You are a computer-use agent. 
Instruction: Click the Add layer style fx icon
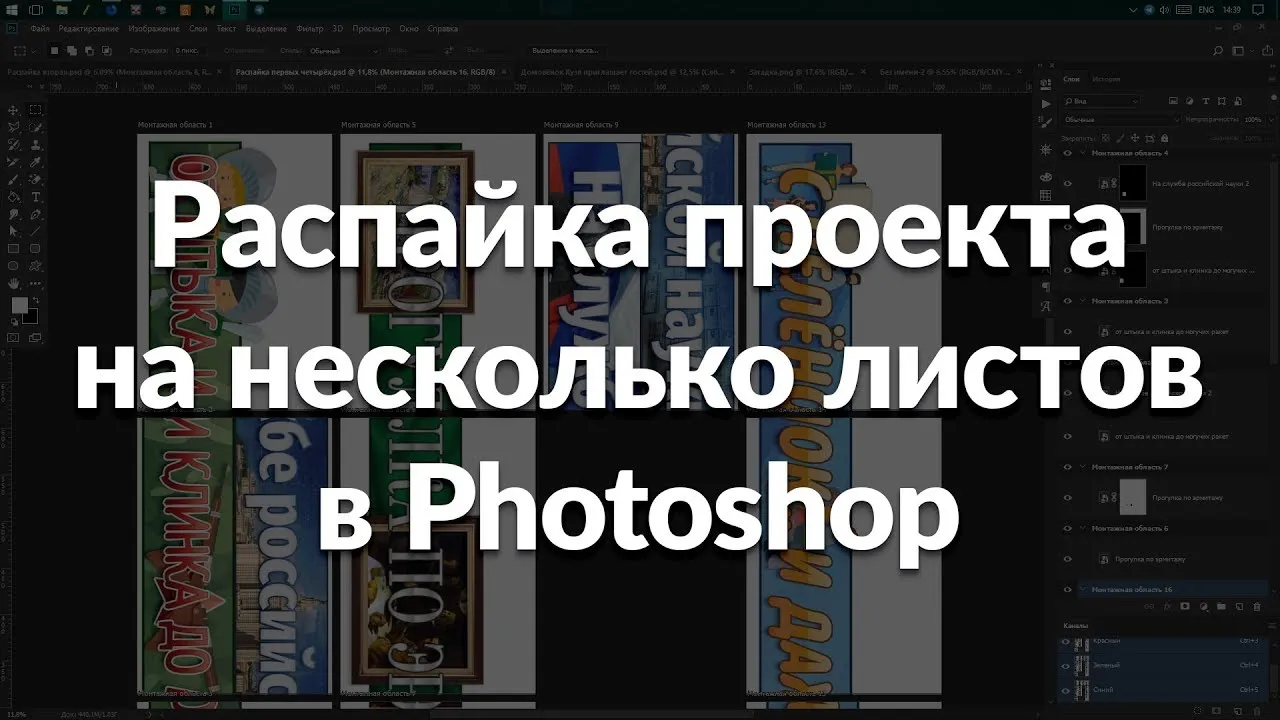(1167, 606)
